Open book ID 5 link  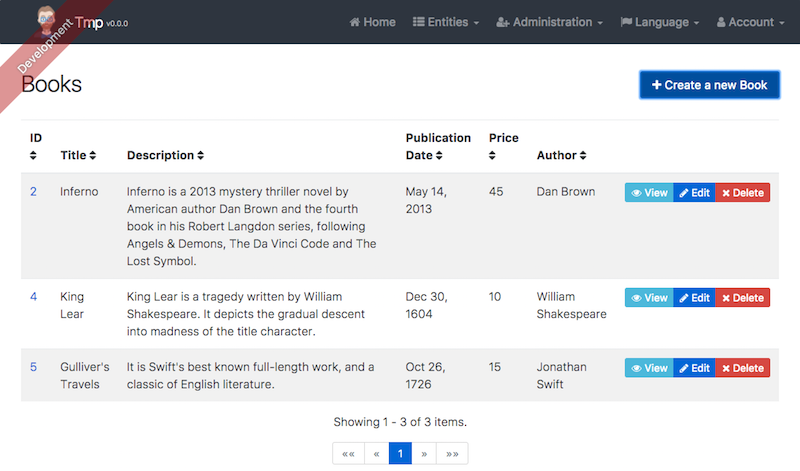33,367
